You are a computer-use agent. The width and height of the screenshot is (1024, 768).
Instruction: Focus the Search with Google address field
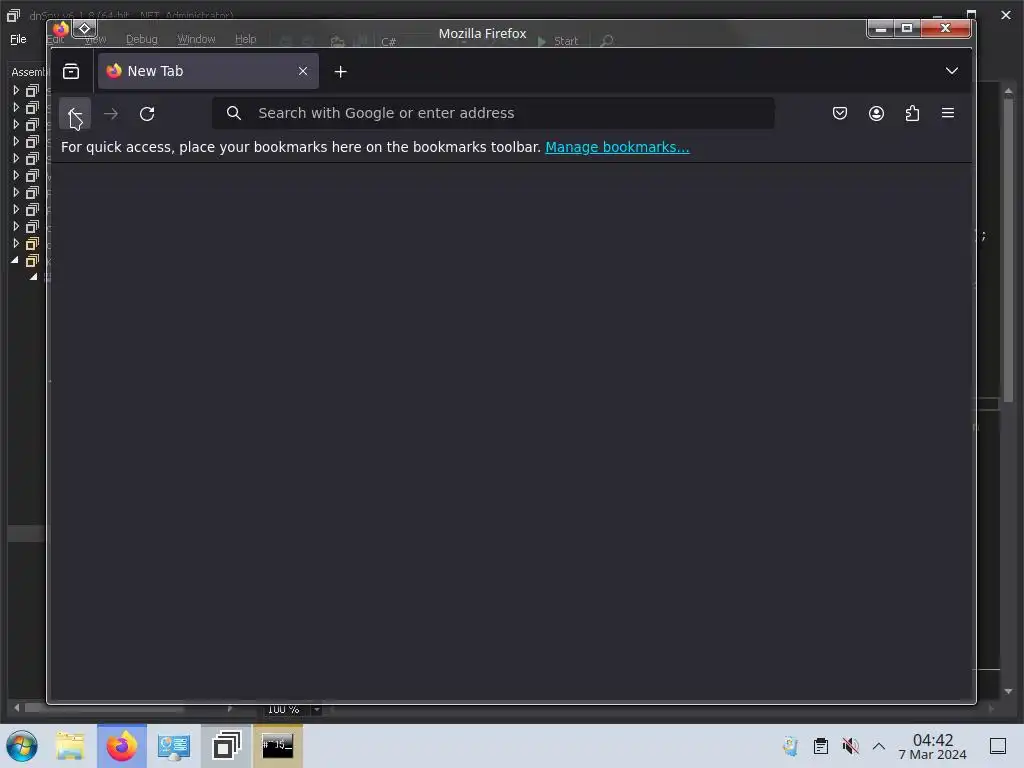click(x=493, y=113)
